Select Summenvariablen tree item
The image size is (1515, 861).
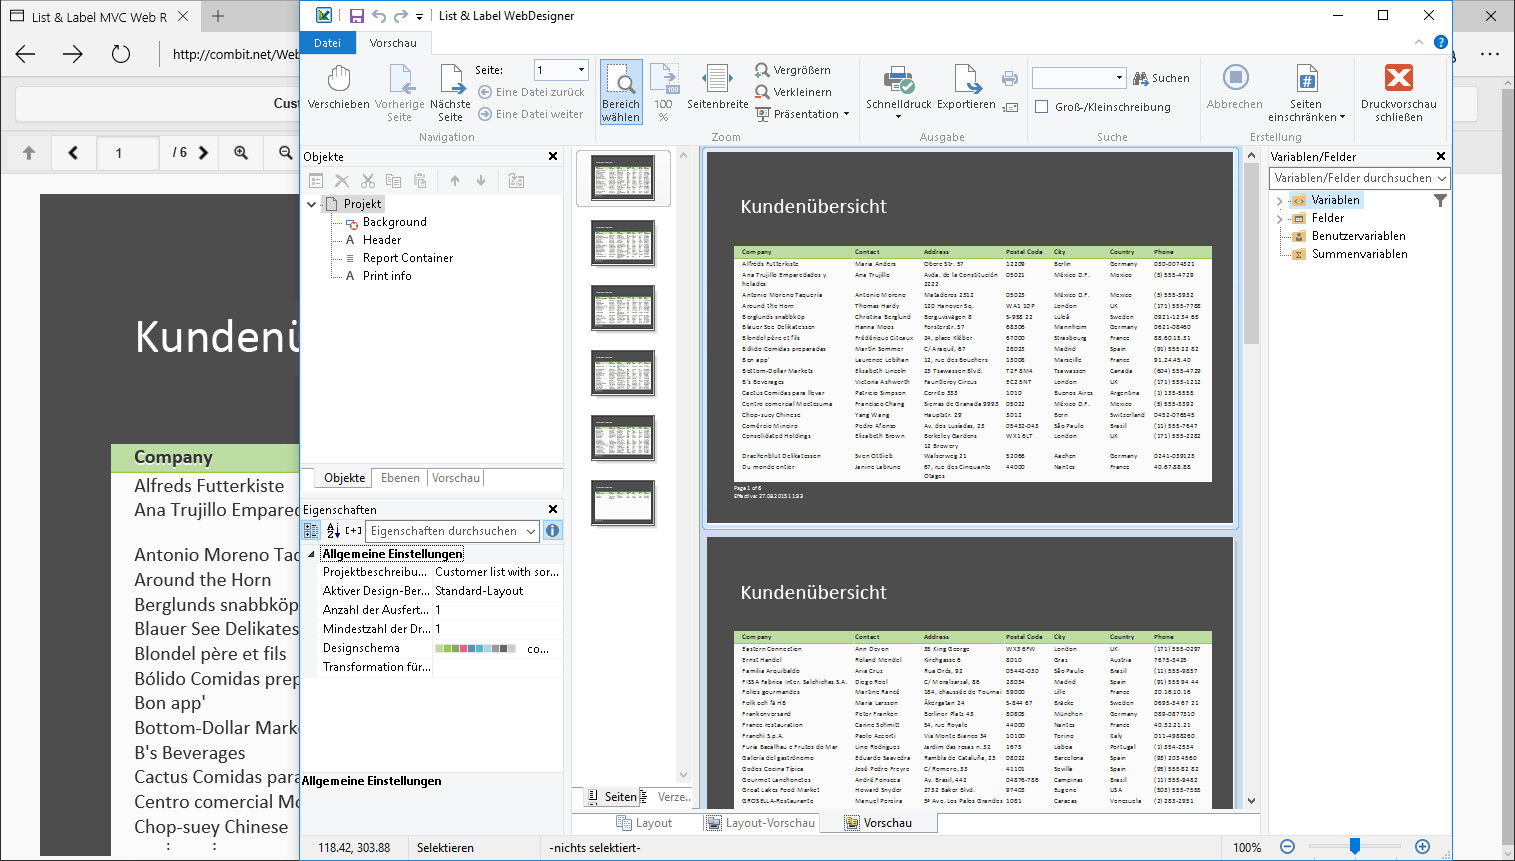(x=1359, y=254)
